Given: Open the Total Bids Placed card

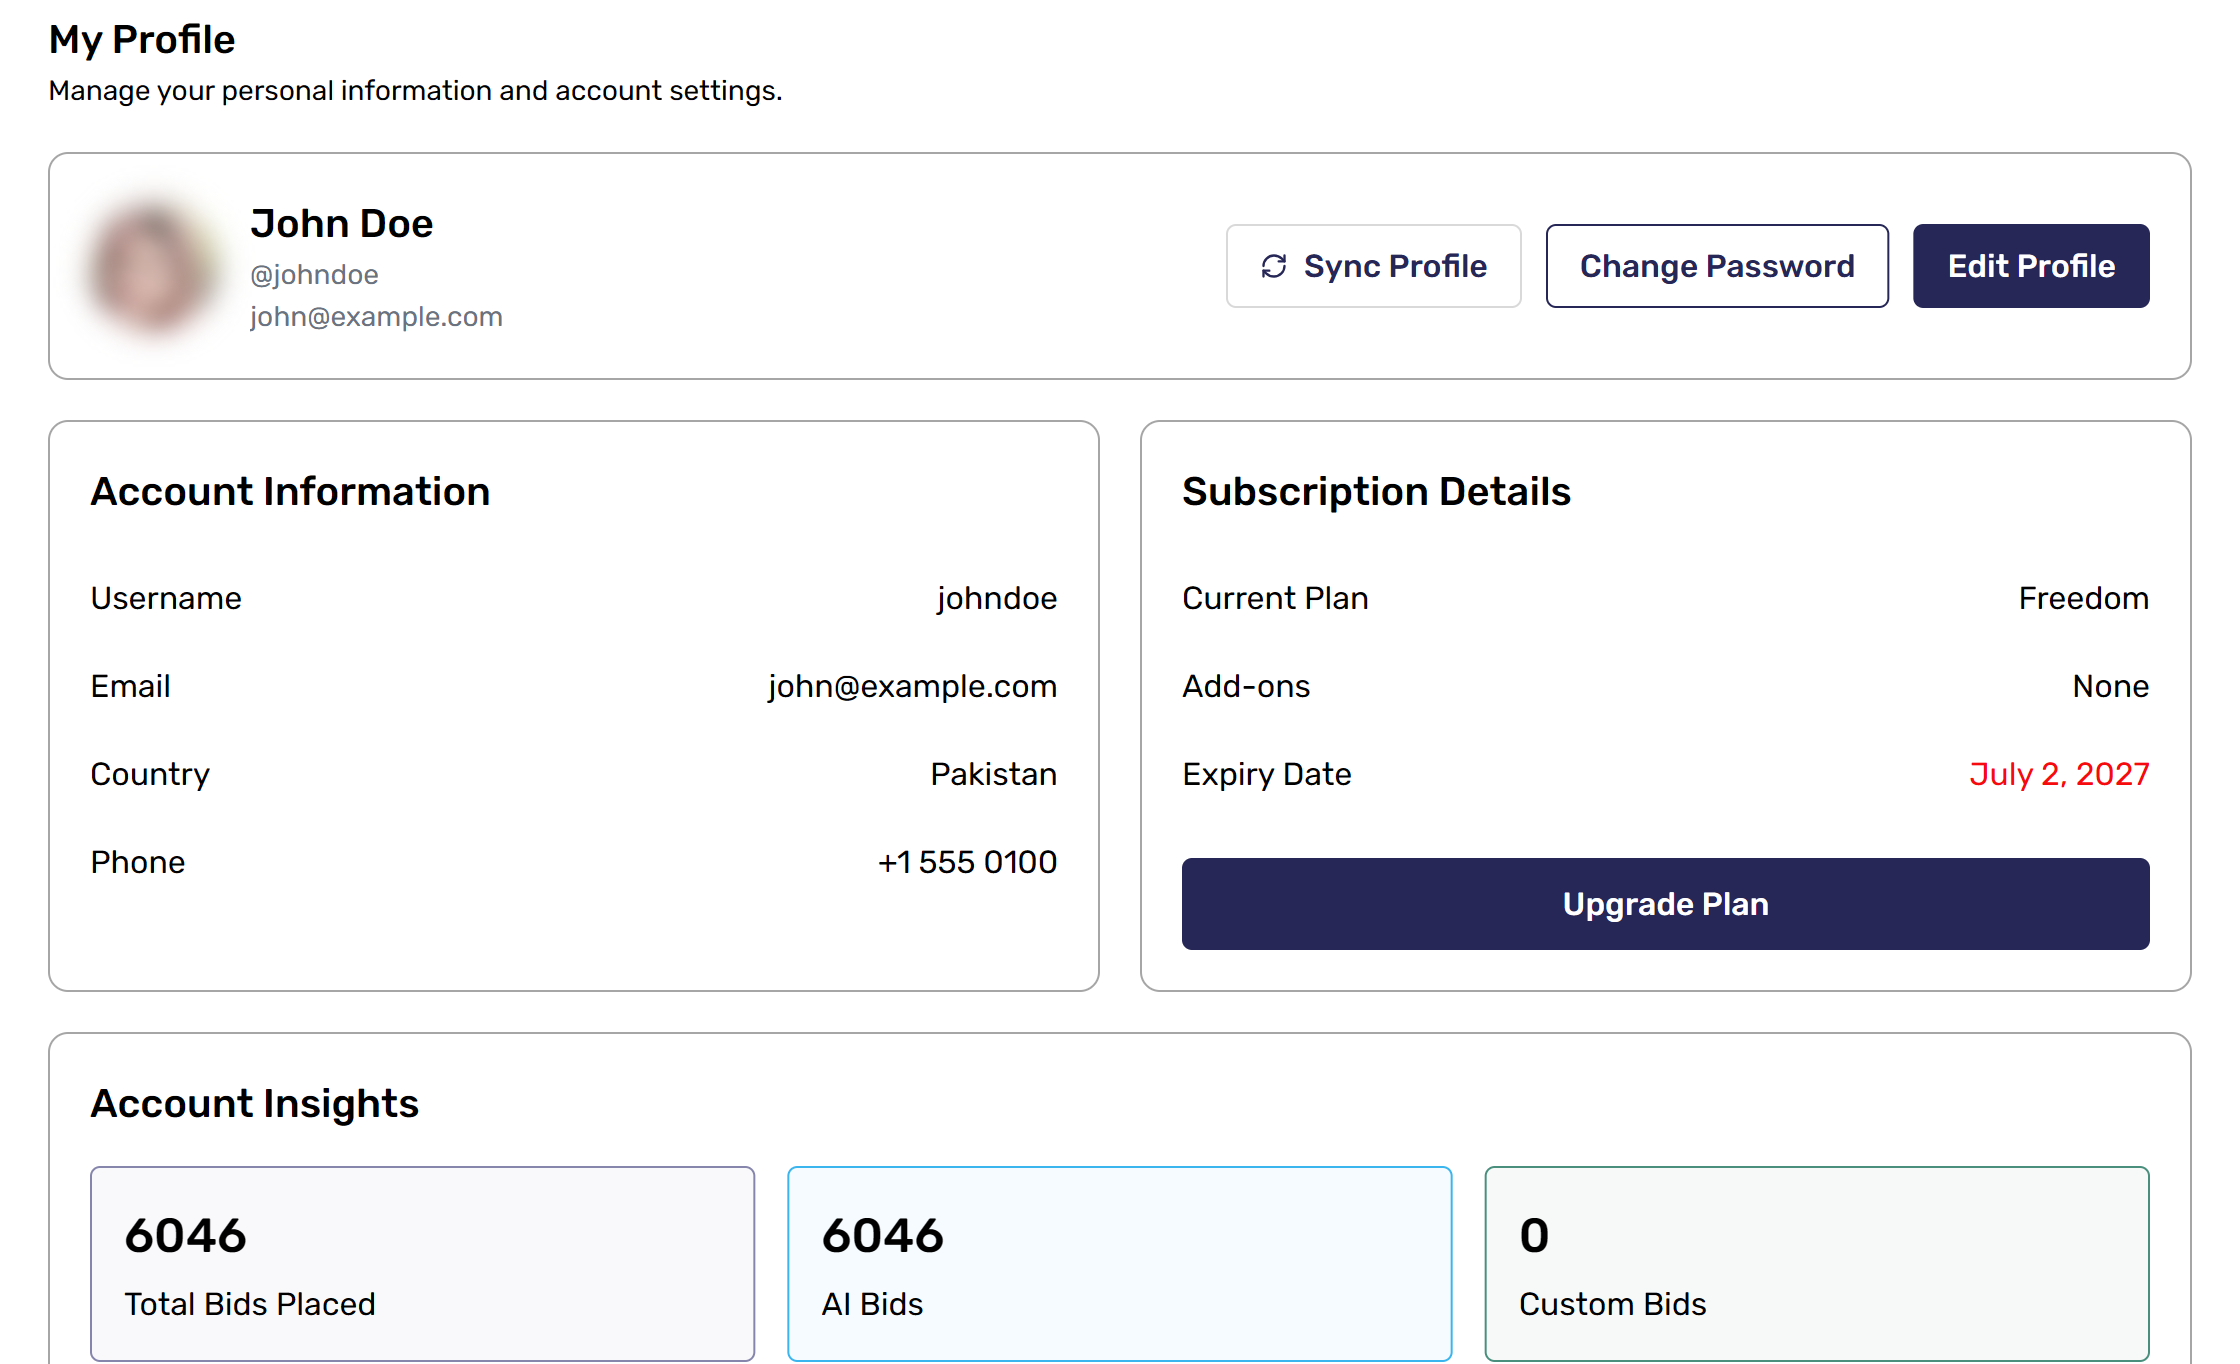Looking at the screenshot, I should pos(422,1263).
